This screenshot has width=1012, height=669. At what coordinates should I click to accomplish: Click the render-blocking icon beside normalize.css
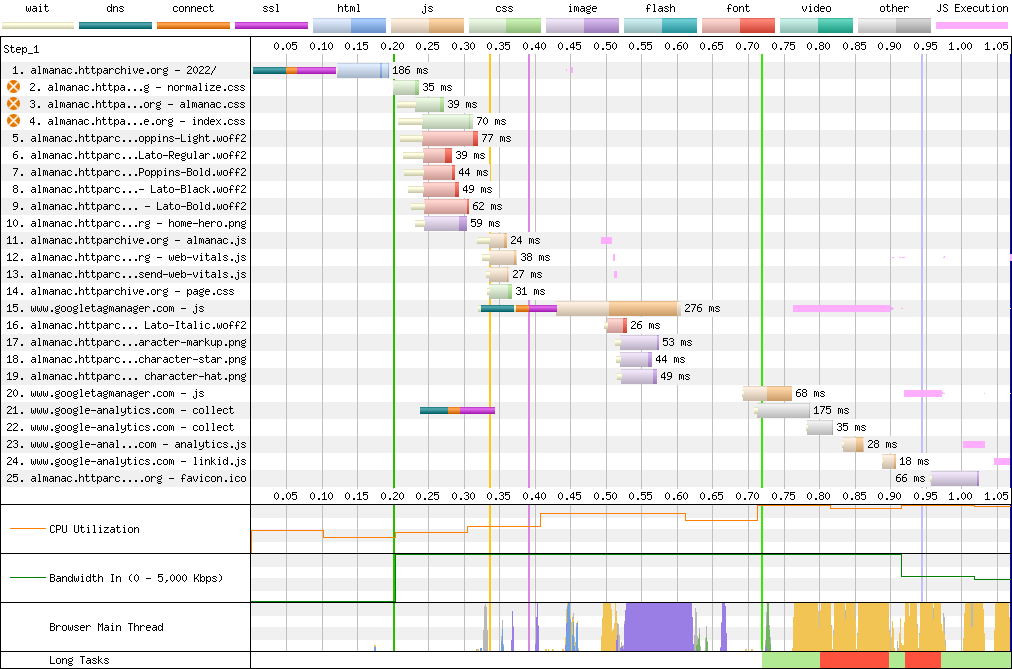pyautogui.click(x=14, y=87)
